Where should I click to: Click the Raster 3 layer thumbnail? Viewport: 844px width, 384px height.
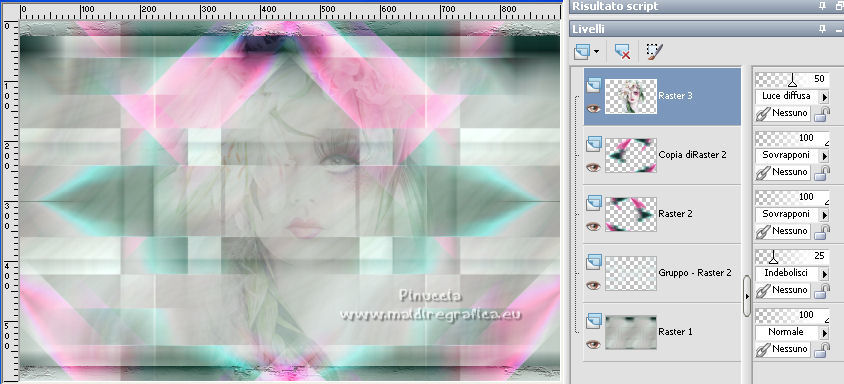(x=631, y=96)
